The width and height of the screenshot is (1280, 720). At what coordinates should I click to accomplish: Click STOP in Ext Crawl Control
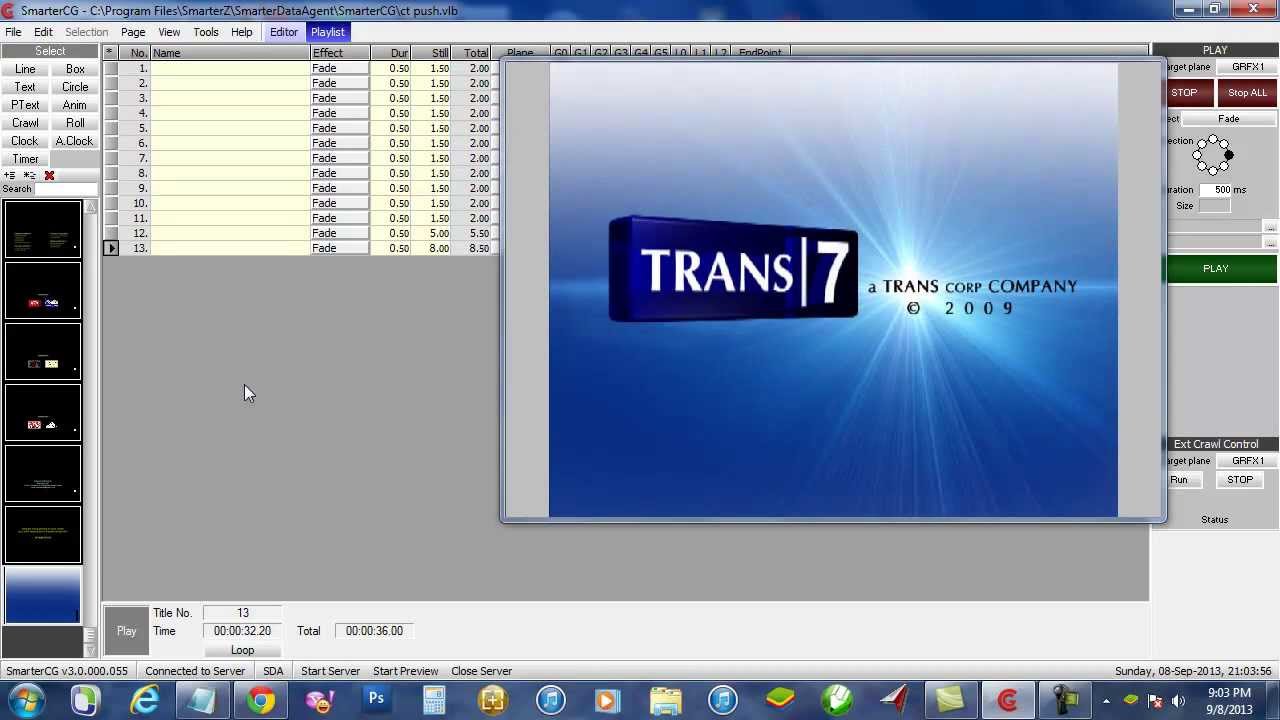click(x=1240, y=480)
